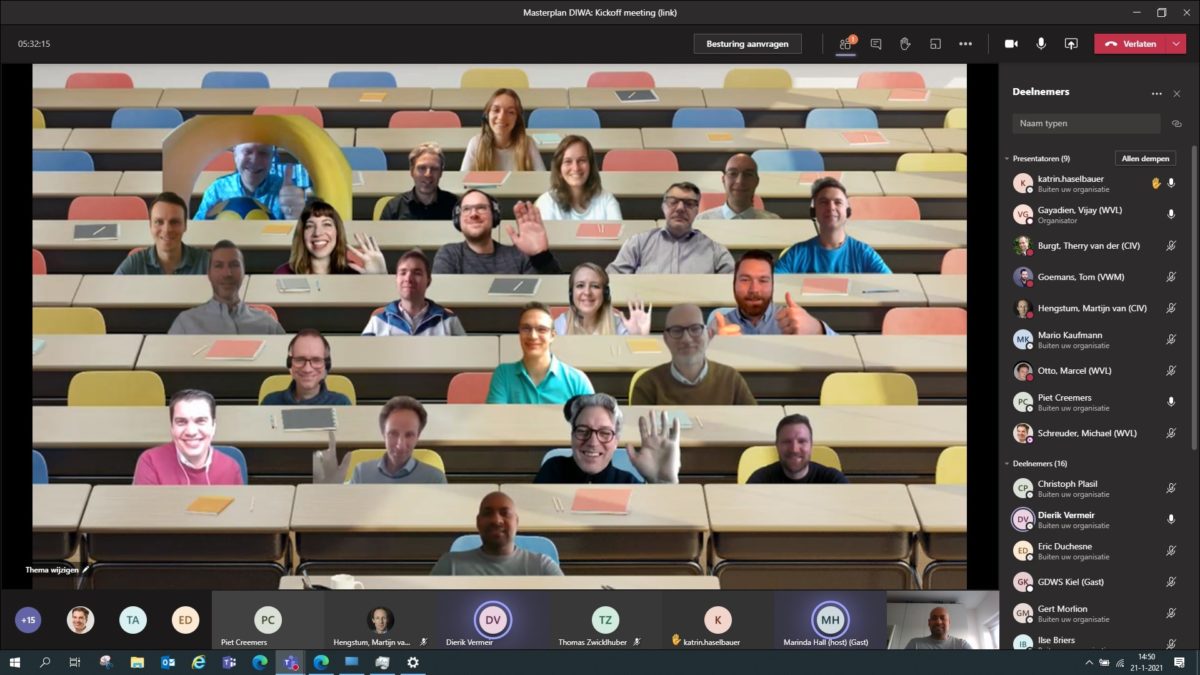
Task: Click the ED participant avatar in strip
Action: [x=185, y=620]
